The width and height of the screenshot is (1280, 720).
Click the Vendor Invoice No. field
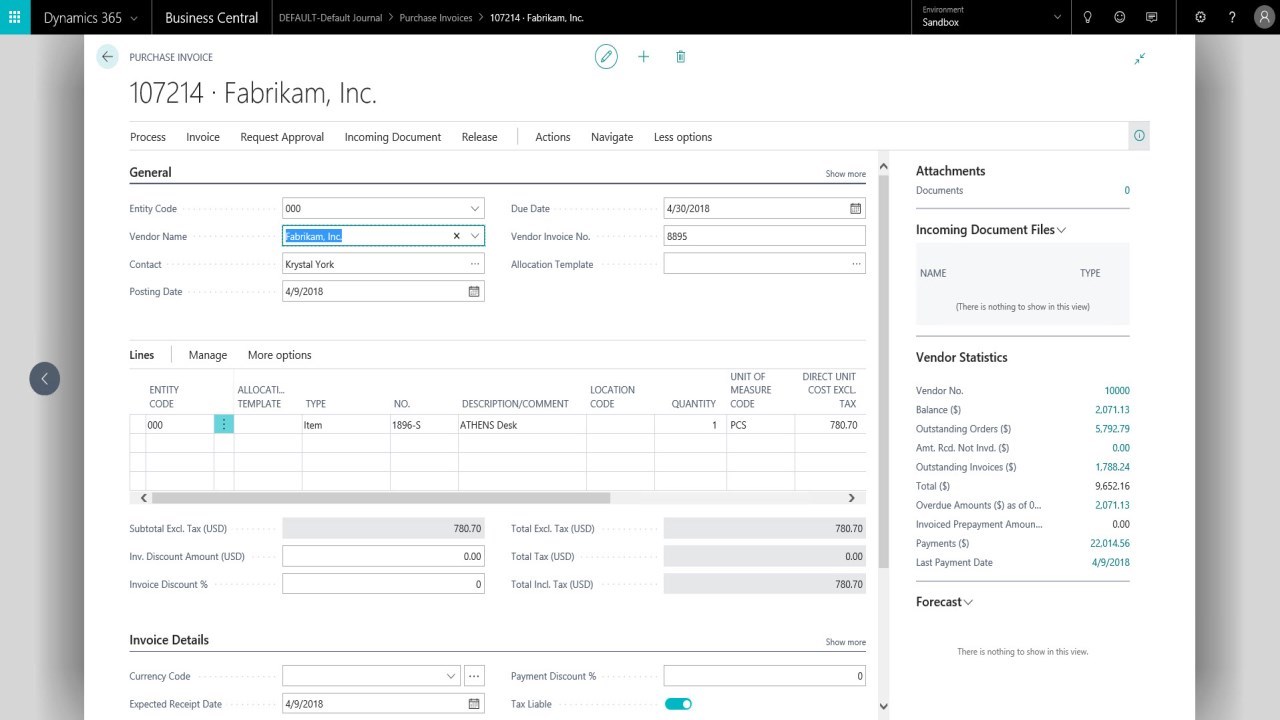[x=764, y=236]
